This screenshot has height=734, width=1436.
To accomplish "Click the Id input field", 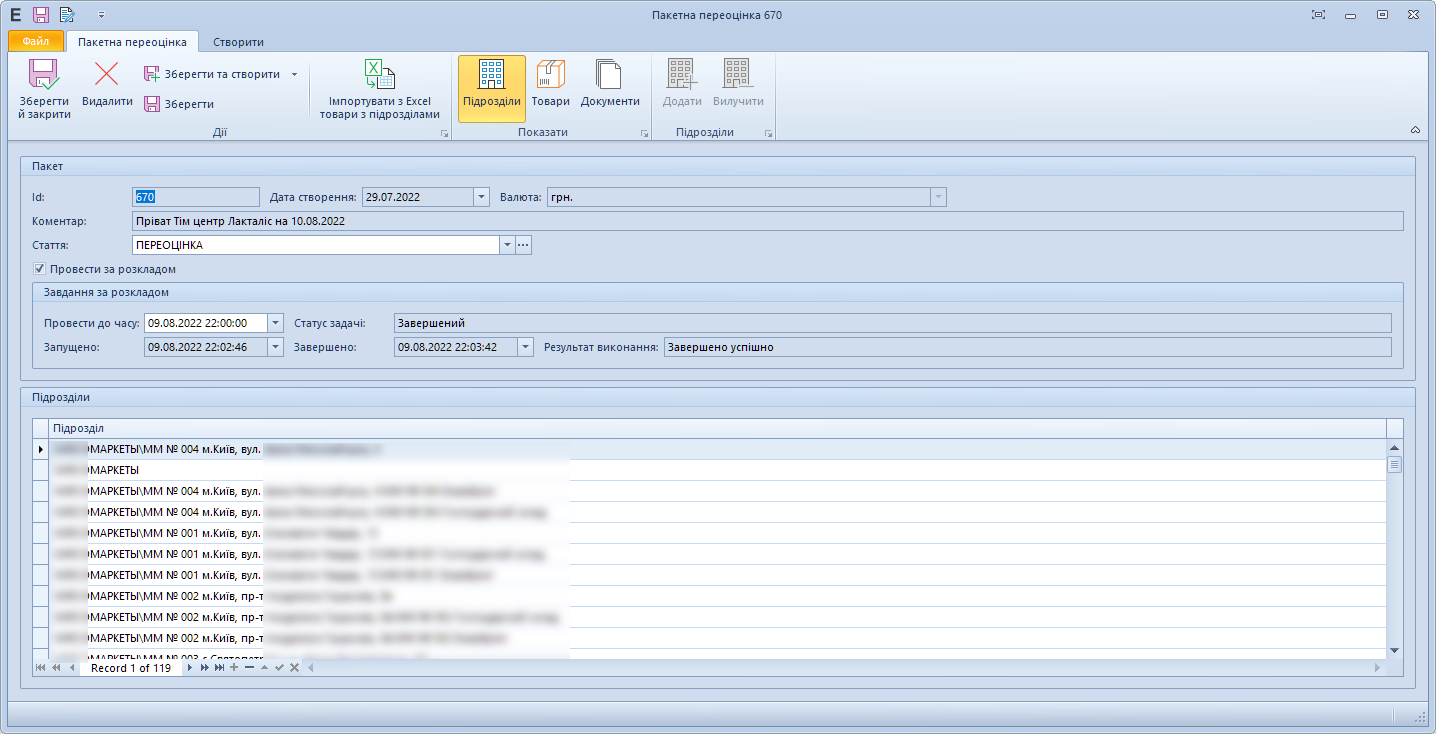I will coord(196,197).
